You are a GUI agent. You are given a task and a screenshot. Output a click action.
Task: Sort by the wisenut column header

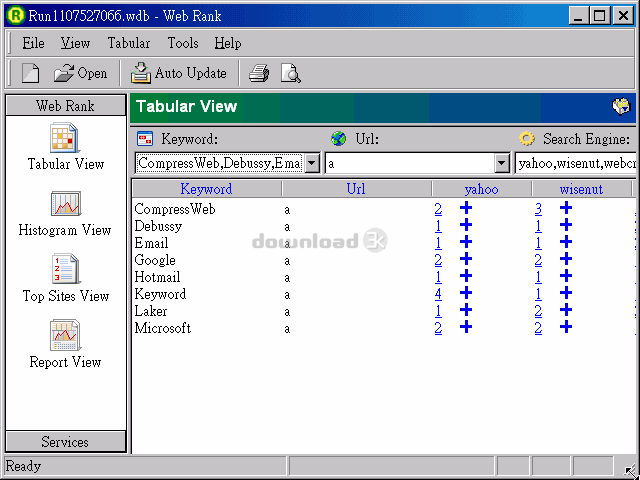[x=581, y=189]
